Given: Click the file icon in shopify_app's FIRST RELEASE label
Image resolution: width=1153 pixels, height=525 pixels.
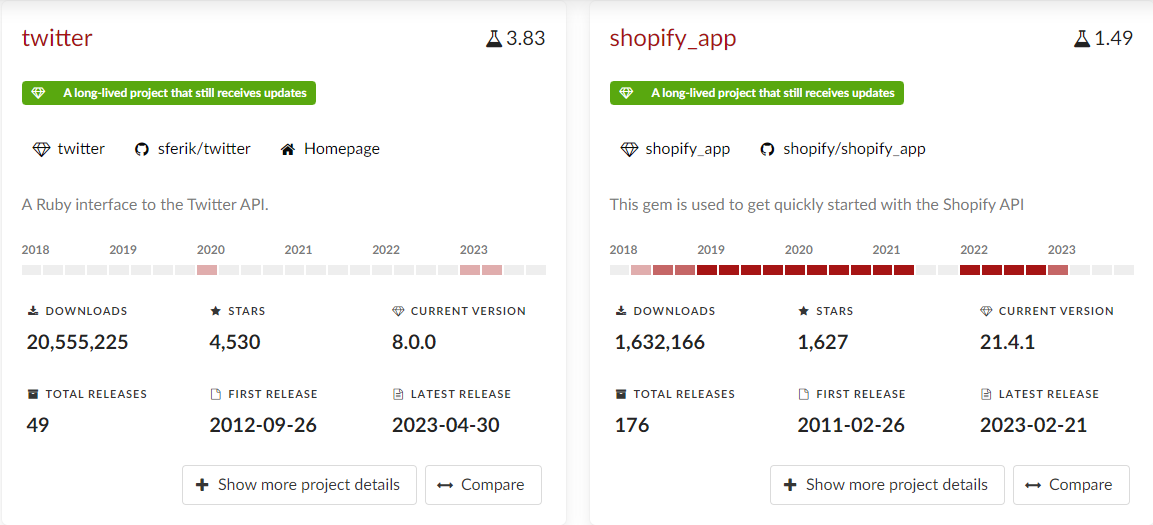Looking at the screenshot, I should pyautogui.click(x=804, y=394).
